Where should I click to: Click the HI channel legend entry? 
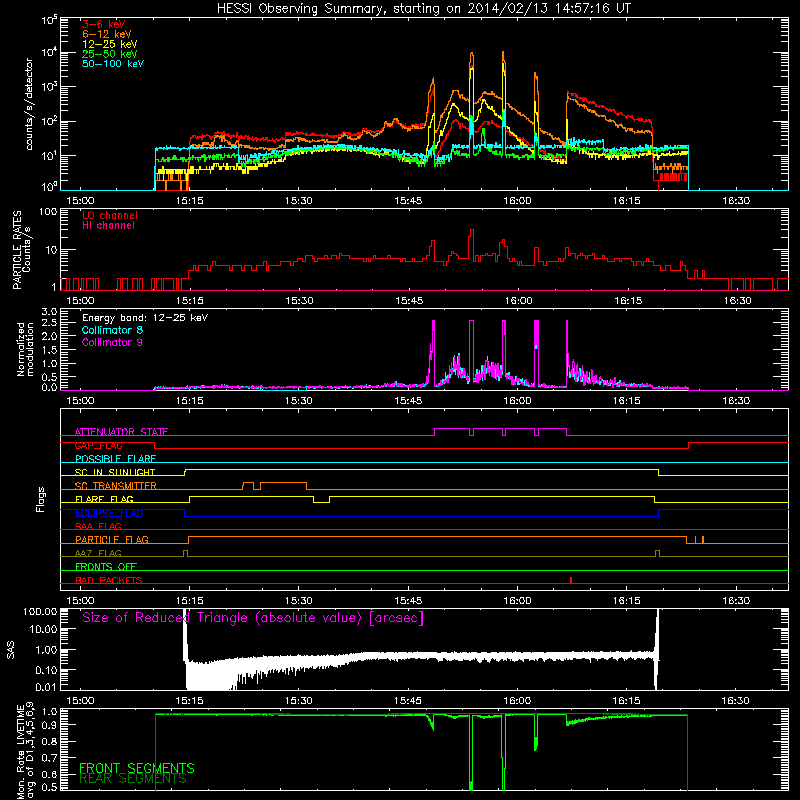click(x=108, y=226)
